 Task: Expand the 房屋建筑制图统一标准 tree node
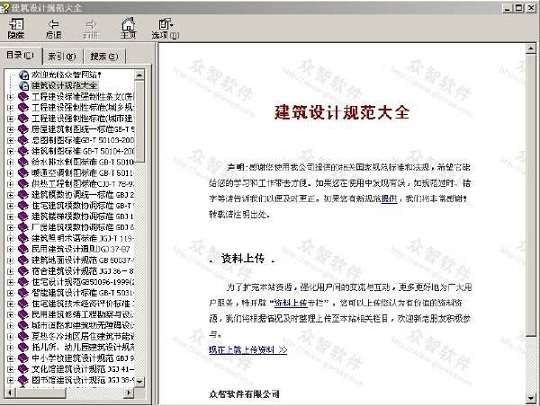pyautogui.click(x=10, y=129)
